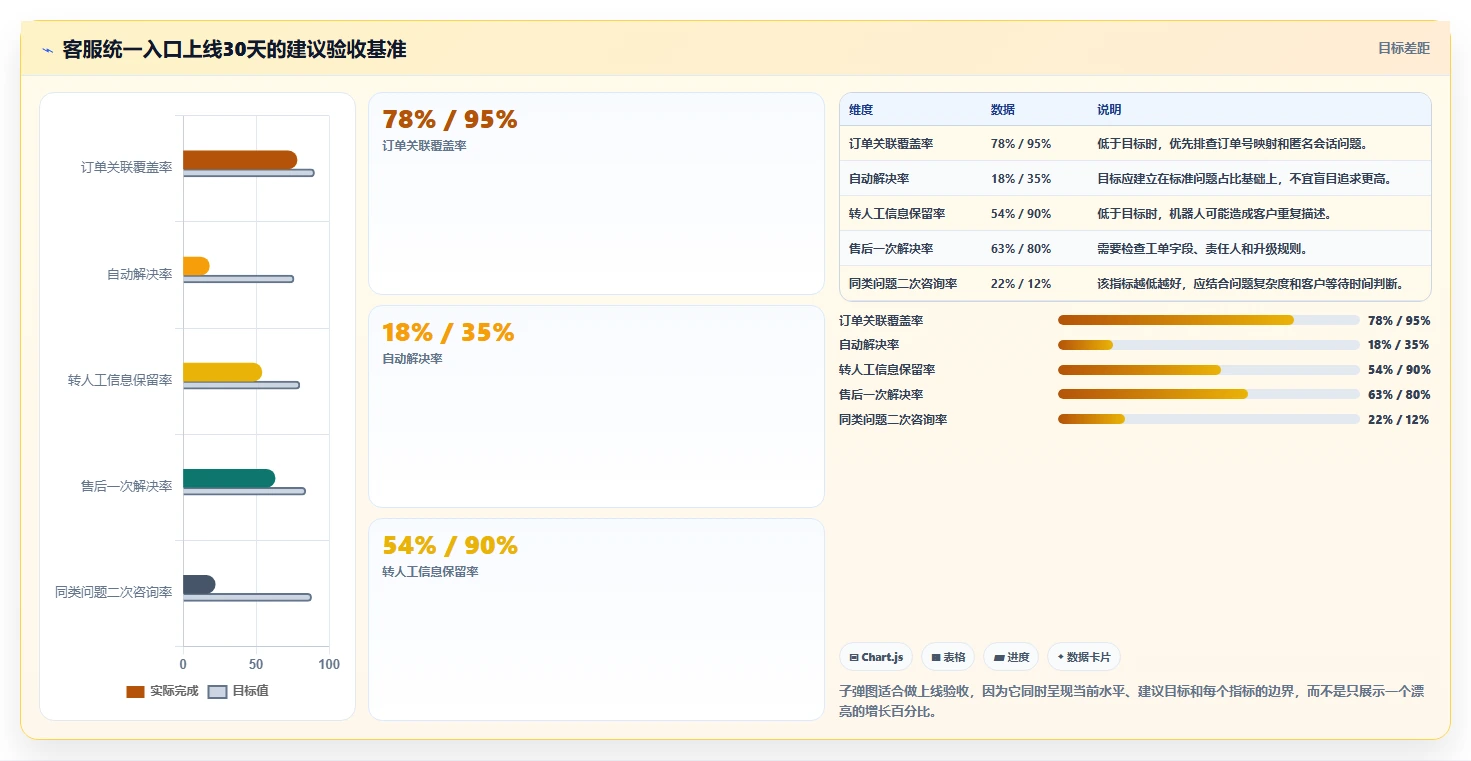
Task: Click the 转人工信息保留率 axis label in chart
Action: pos(120,380)
